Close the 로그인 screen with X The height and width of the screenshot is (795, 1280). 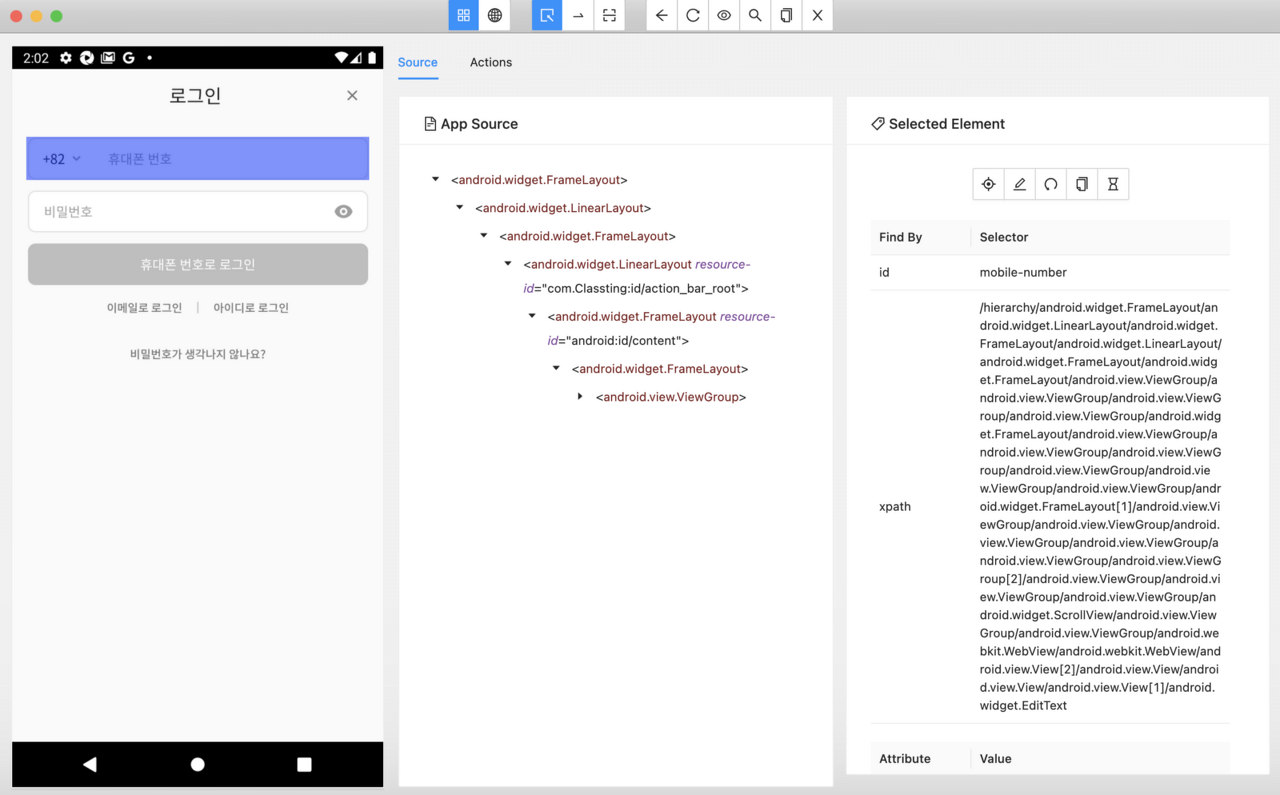point(352,95)
